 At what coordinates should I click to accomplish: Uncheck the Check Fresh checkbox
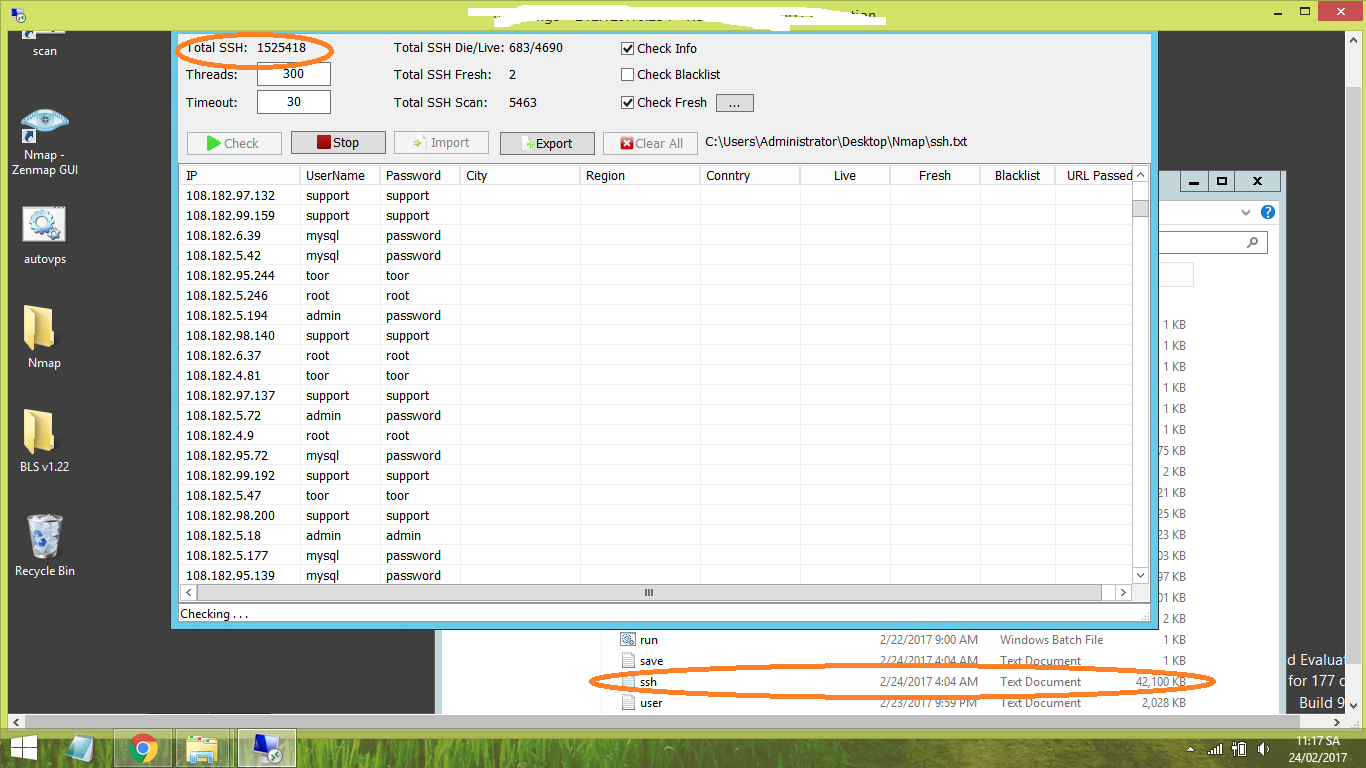[x=628, y=102]
